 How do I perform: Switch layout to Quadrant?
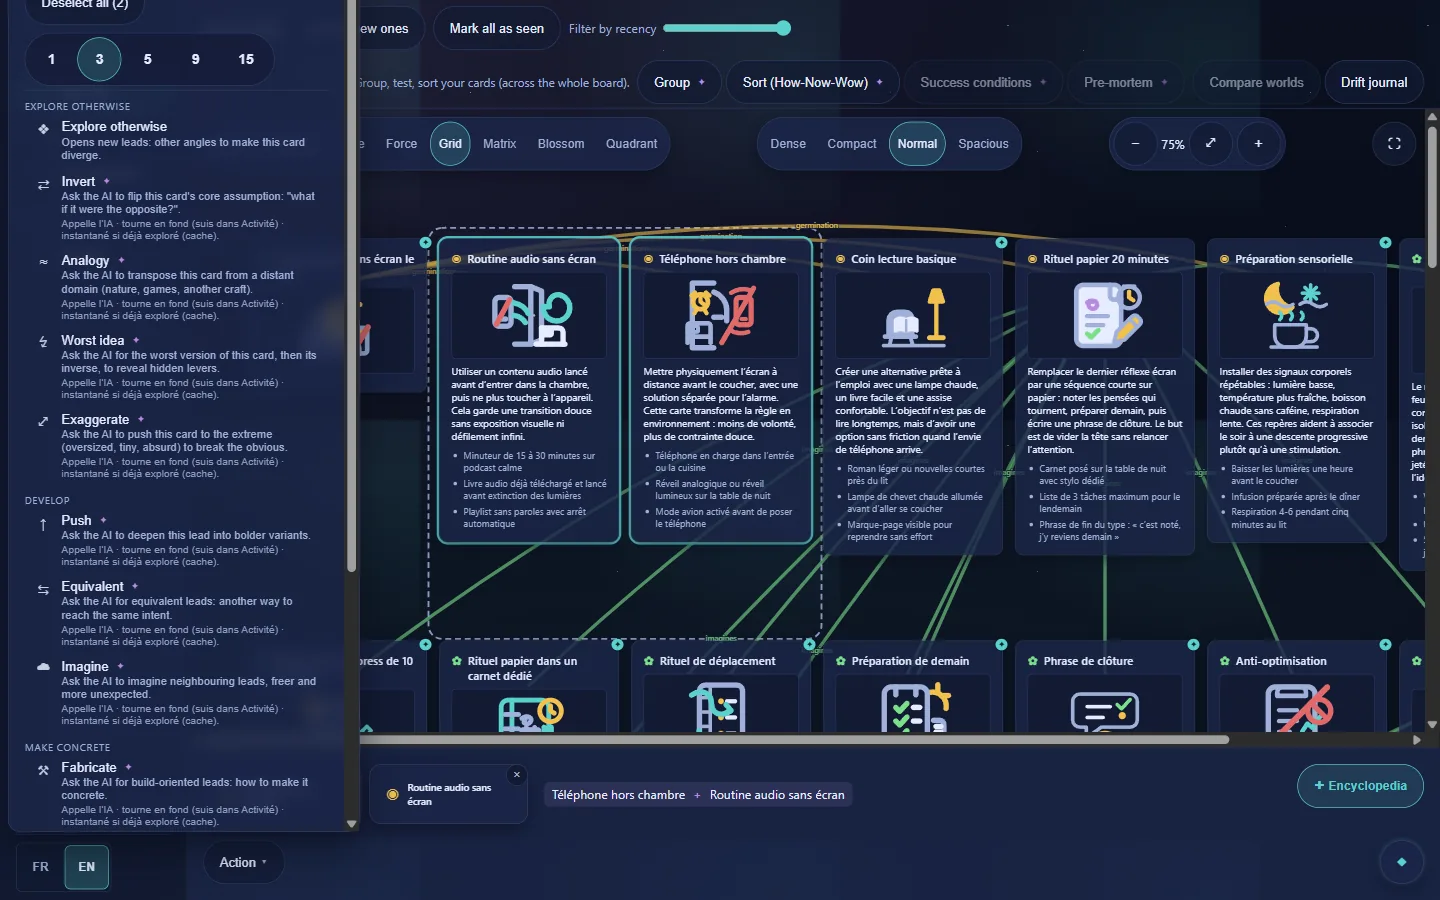[631, 144]
